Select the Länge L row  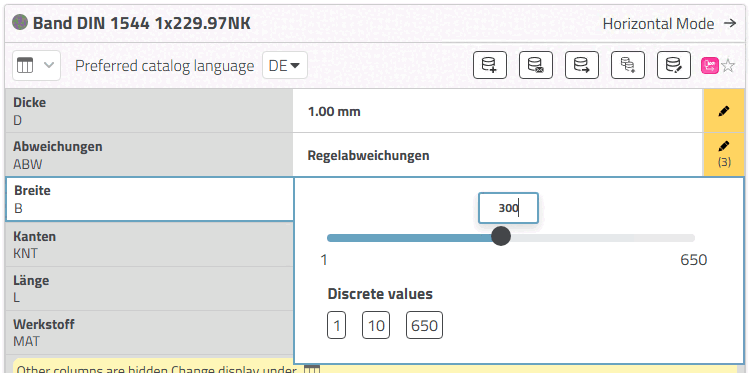pos(149,289)
